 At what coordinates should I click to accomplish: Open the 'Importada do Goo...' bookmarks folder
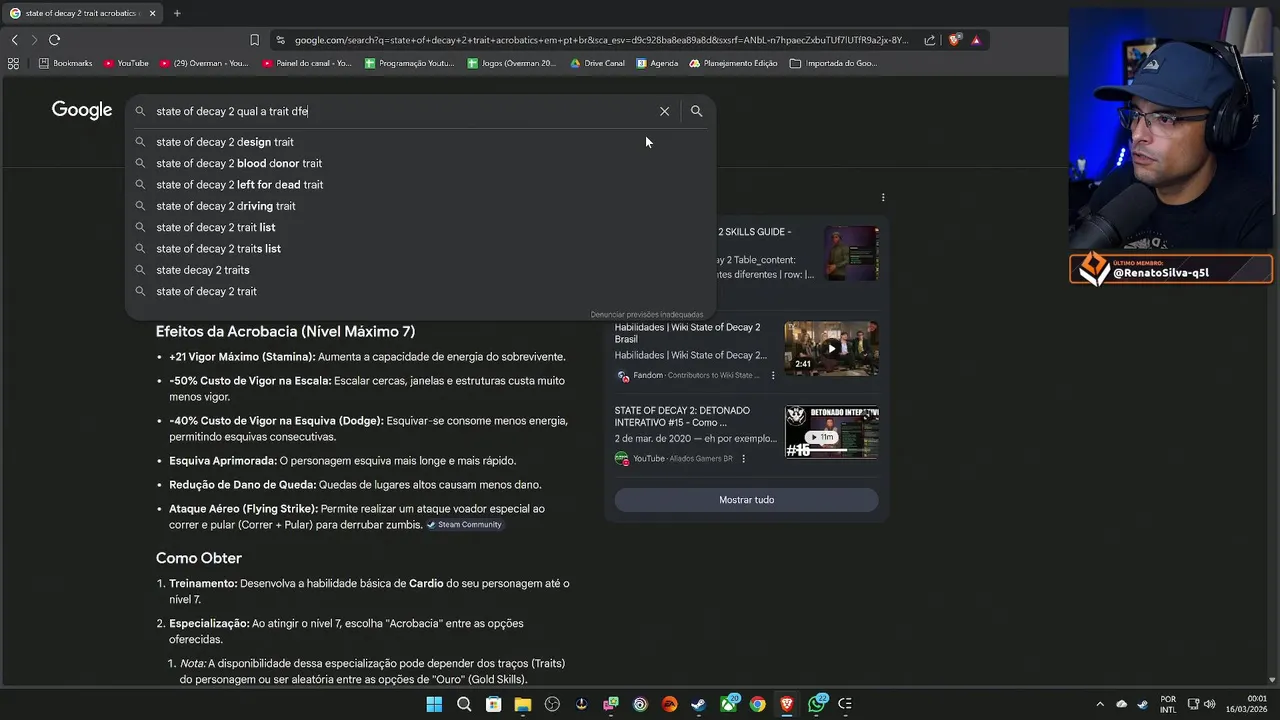pos(833,63)
